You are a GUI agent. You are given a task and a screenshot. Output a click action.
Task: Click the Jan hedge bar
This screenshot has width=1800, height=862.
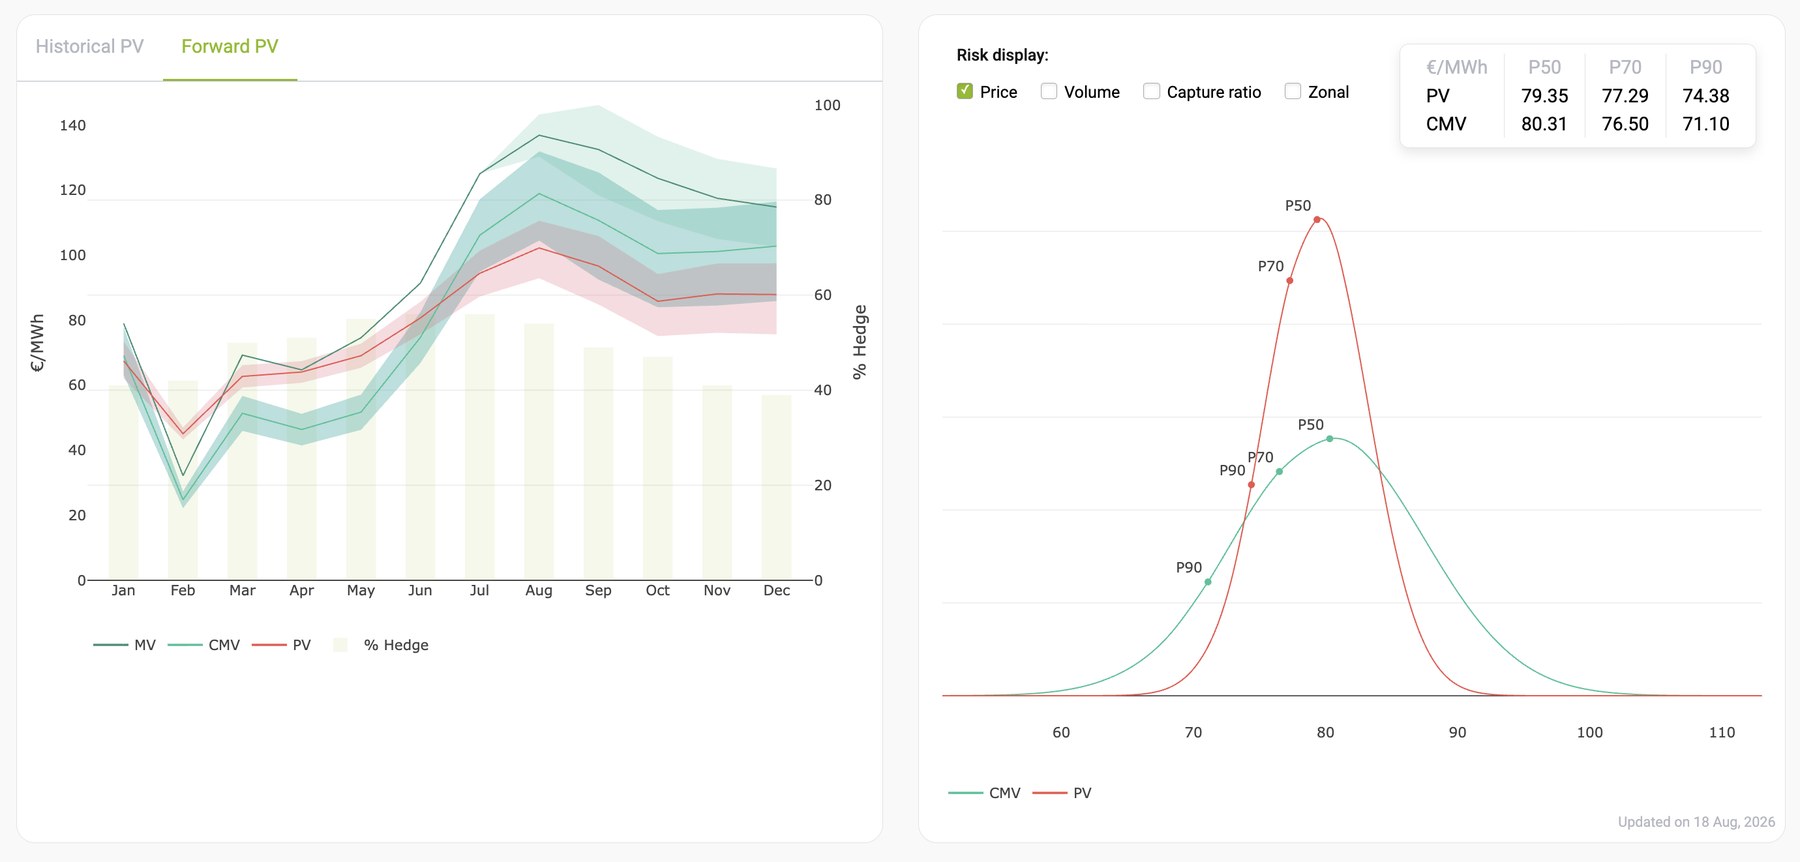point(123,483)
